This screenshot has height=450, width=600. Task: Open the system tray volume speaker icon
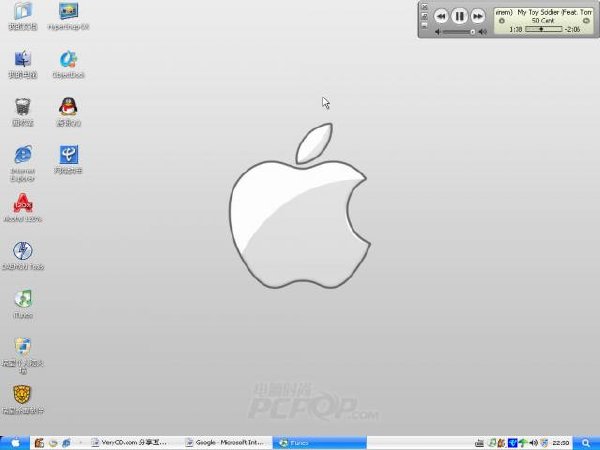click(x=533, y=443)
